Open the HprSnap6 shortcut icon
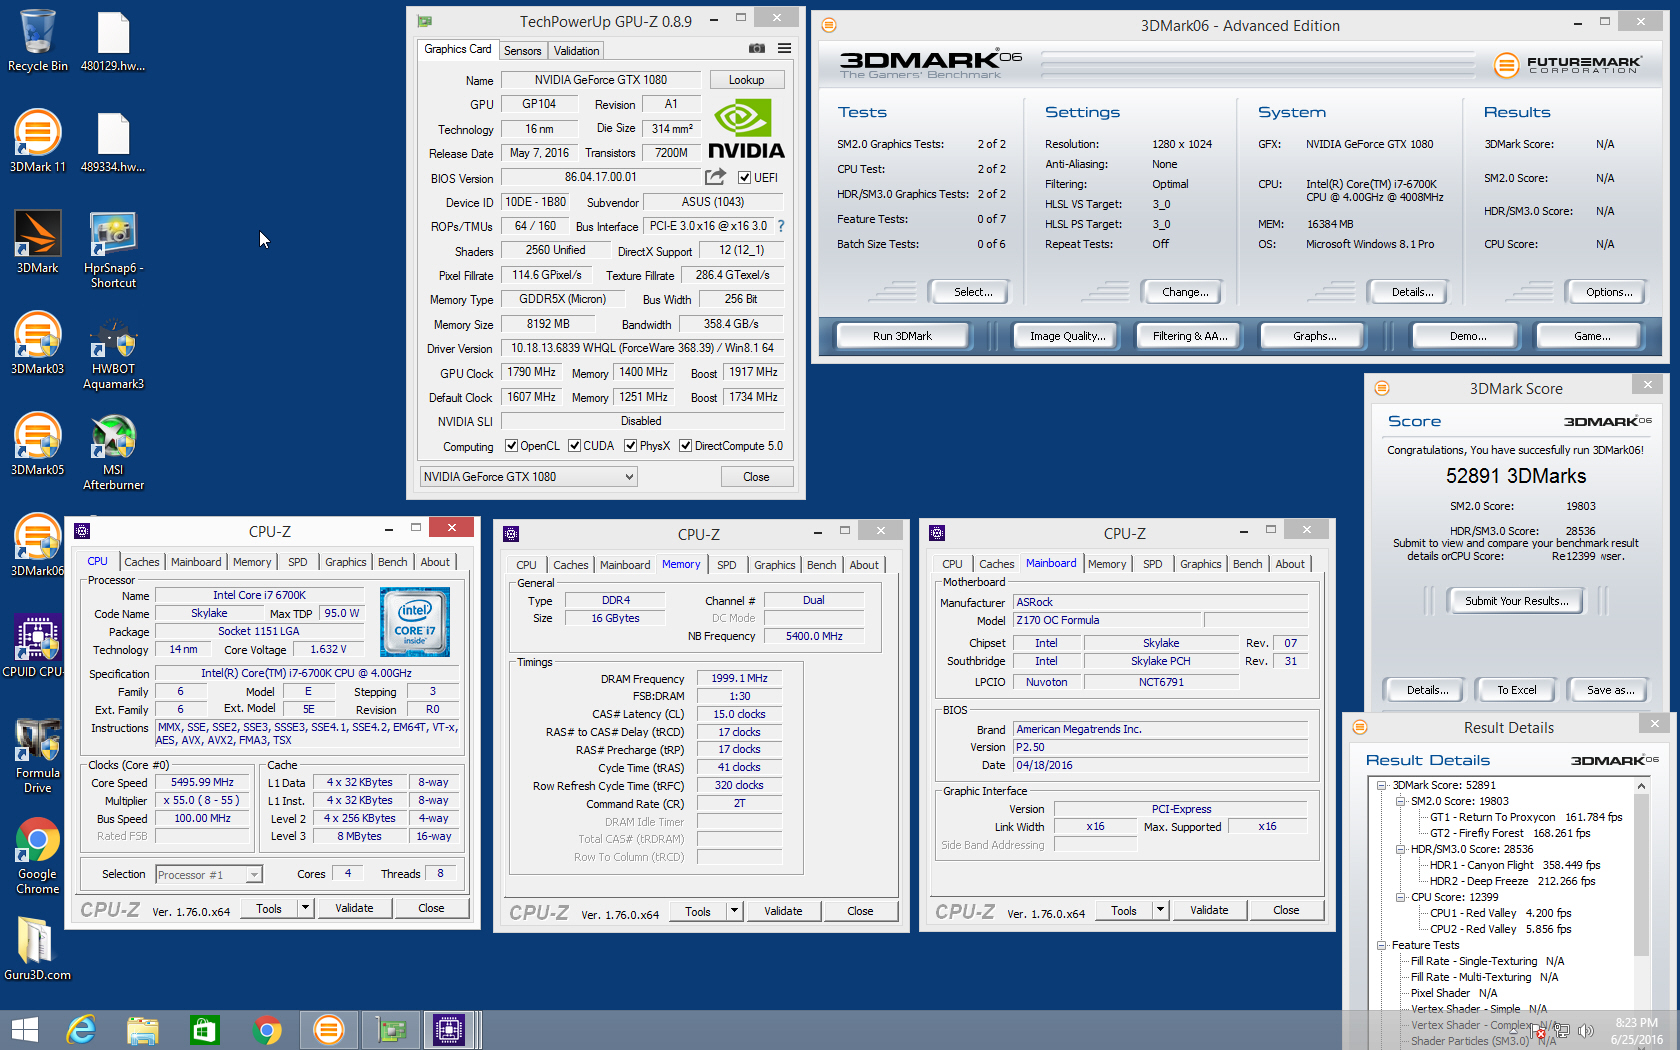The width and height of the screenshot is (1680, 1050). pyautogui.click(x=113, y=250)
